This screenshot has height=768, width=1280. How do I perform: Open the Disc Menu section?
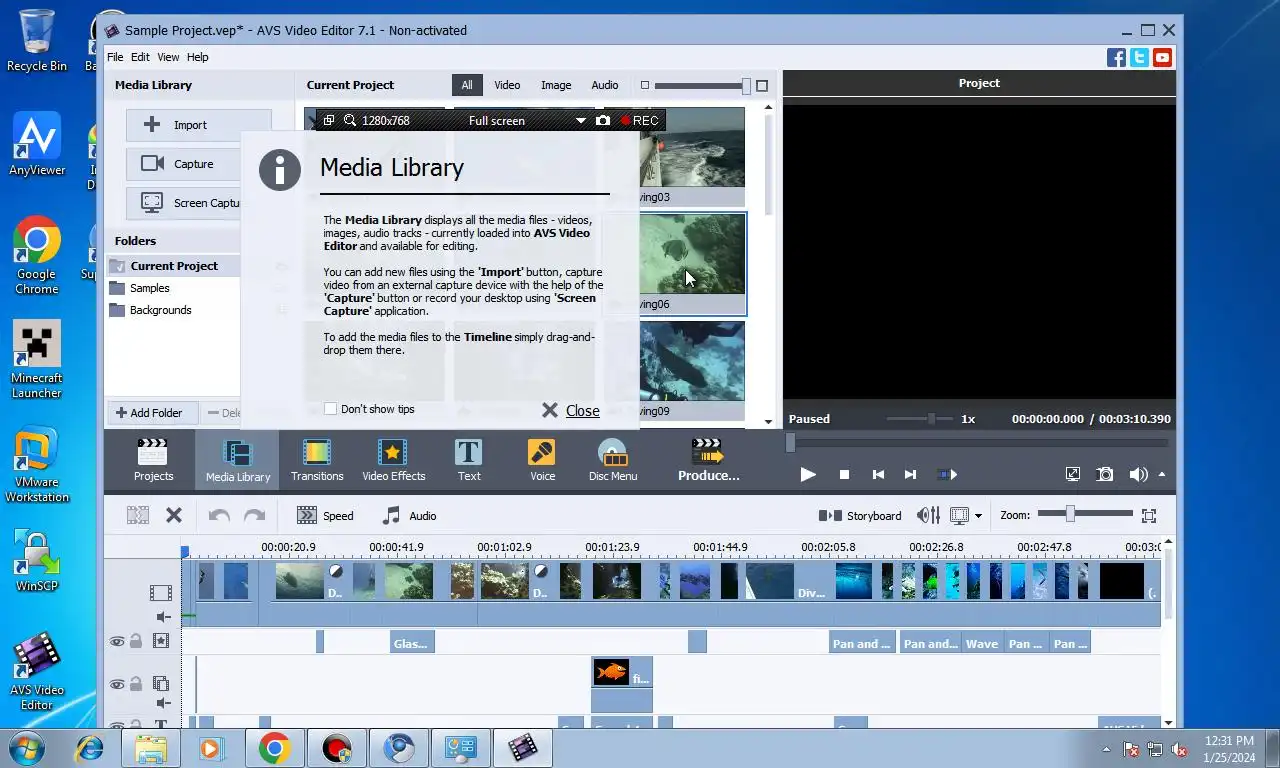pos(613,460)
